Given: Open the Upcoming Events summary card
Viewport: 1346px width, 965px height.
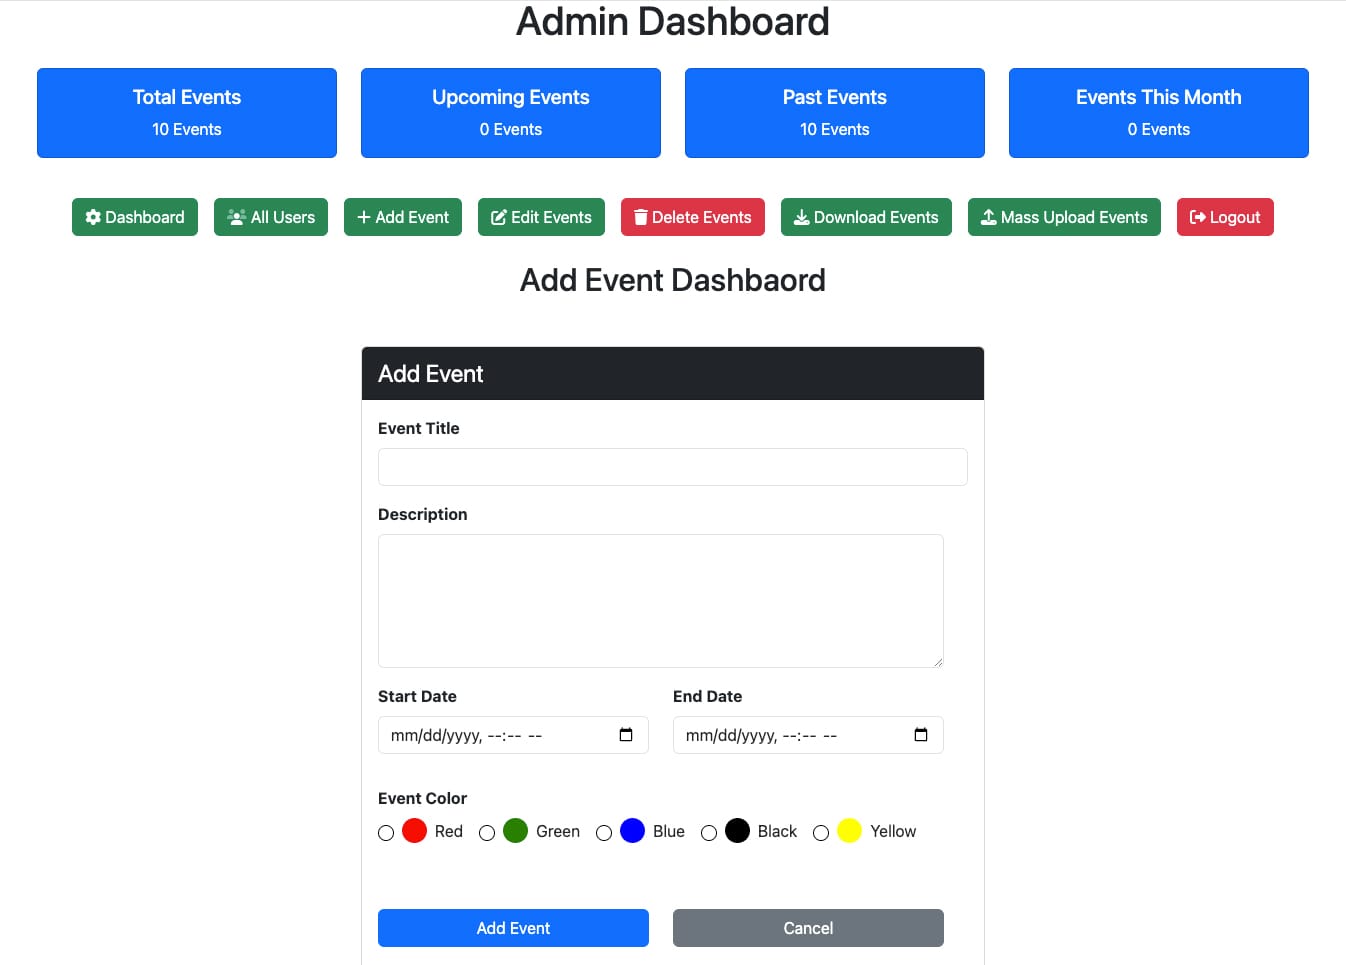Looking at the screenshot, I should pos(511,113).
